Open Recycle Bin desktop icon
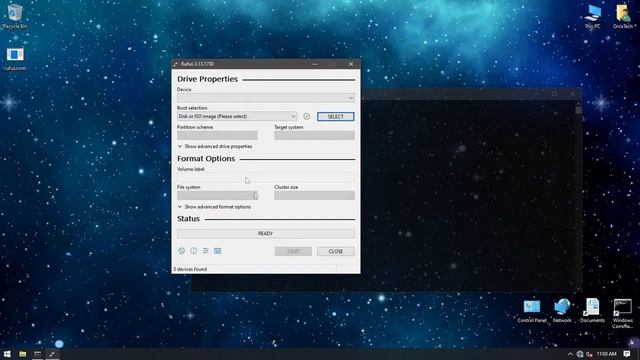 [15, 16]
